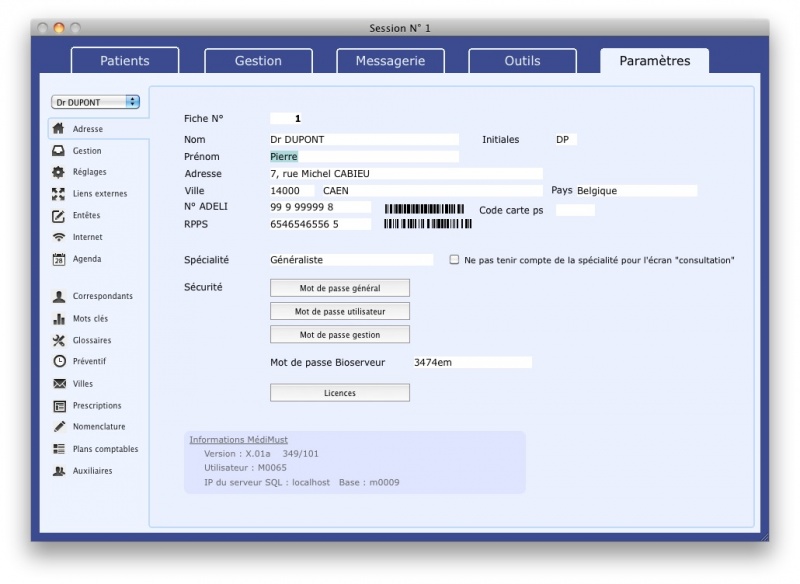The image size is (800, 584).
Task: Click the Adresse field with rue Michel CABIEU
Action: 406,173
